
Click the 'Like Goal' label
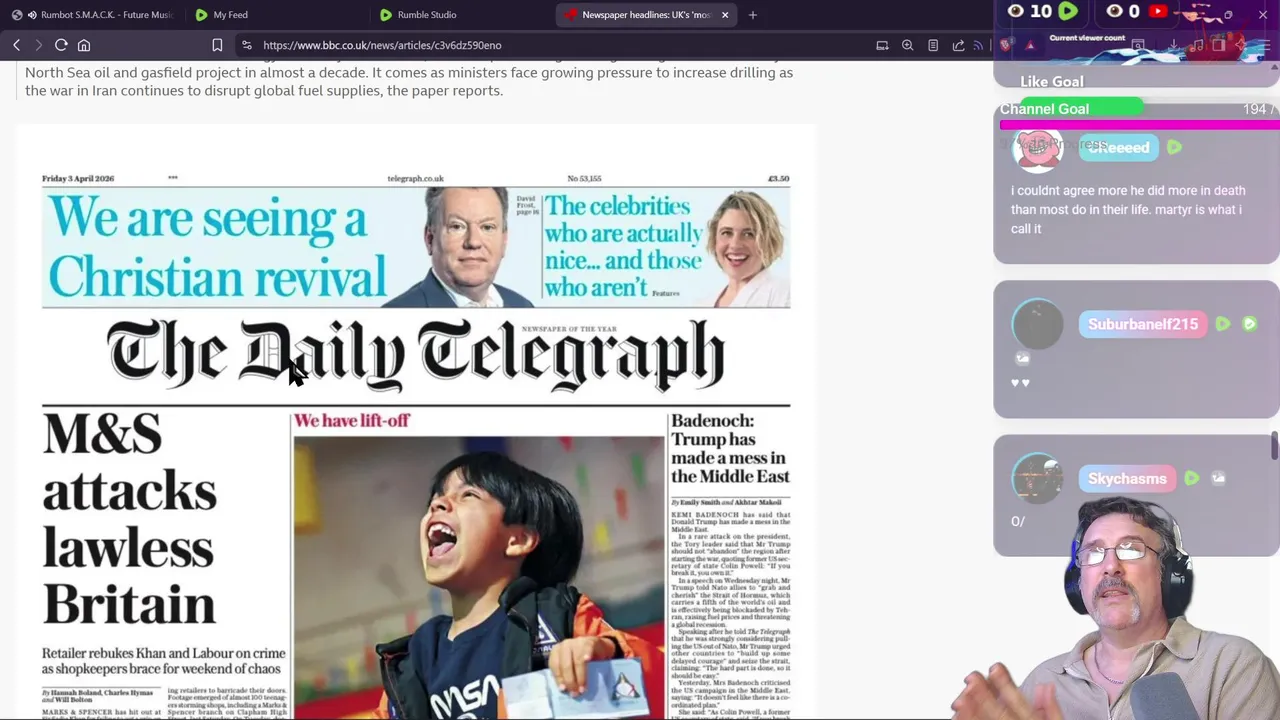point(1051,82)
